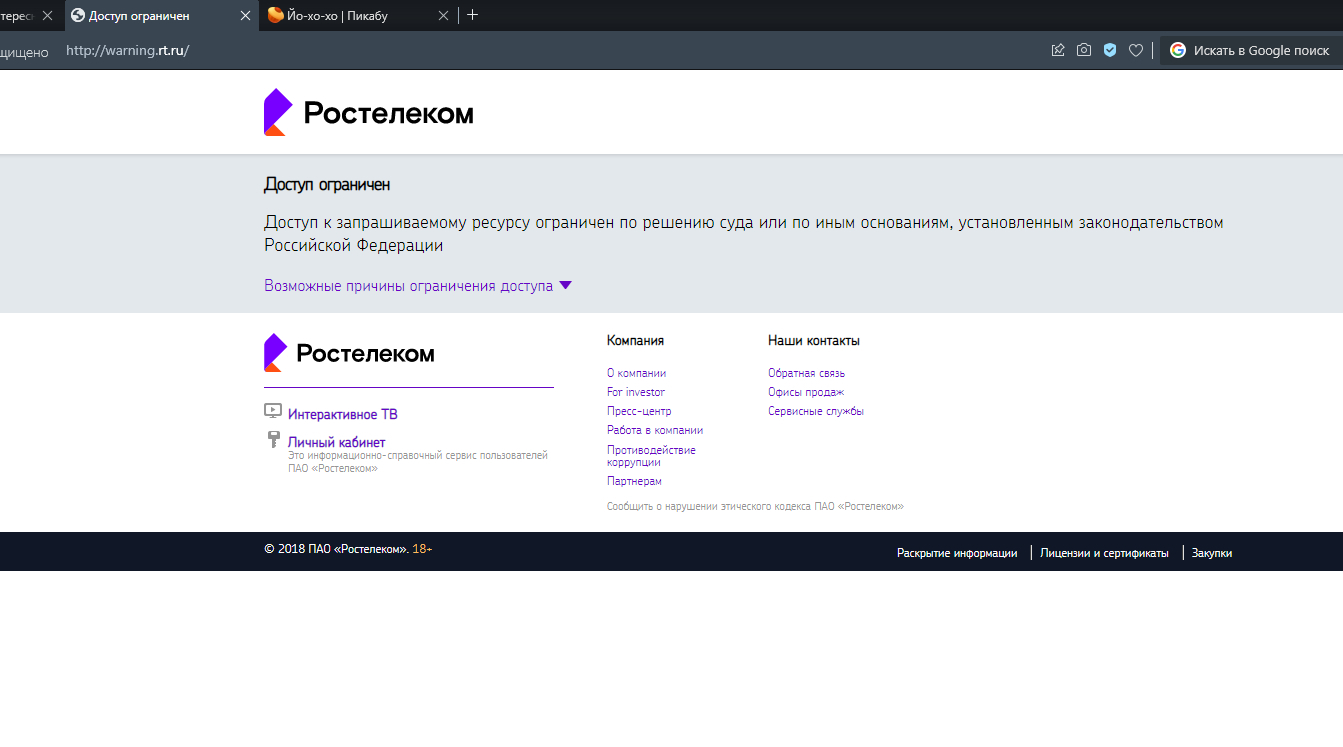The height and width of the screenshot is (747, 1343).
Task: Click the Ростелеком logo in the footer
Action: (349, 353)
